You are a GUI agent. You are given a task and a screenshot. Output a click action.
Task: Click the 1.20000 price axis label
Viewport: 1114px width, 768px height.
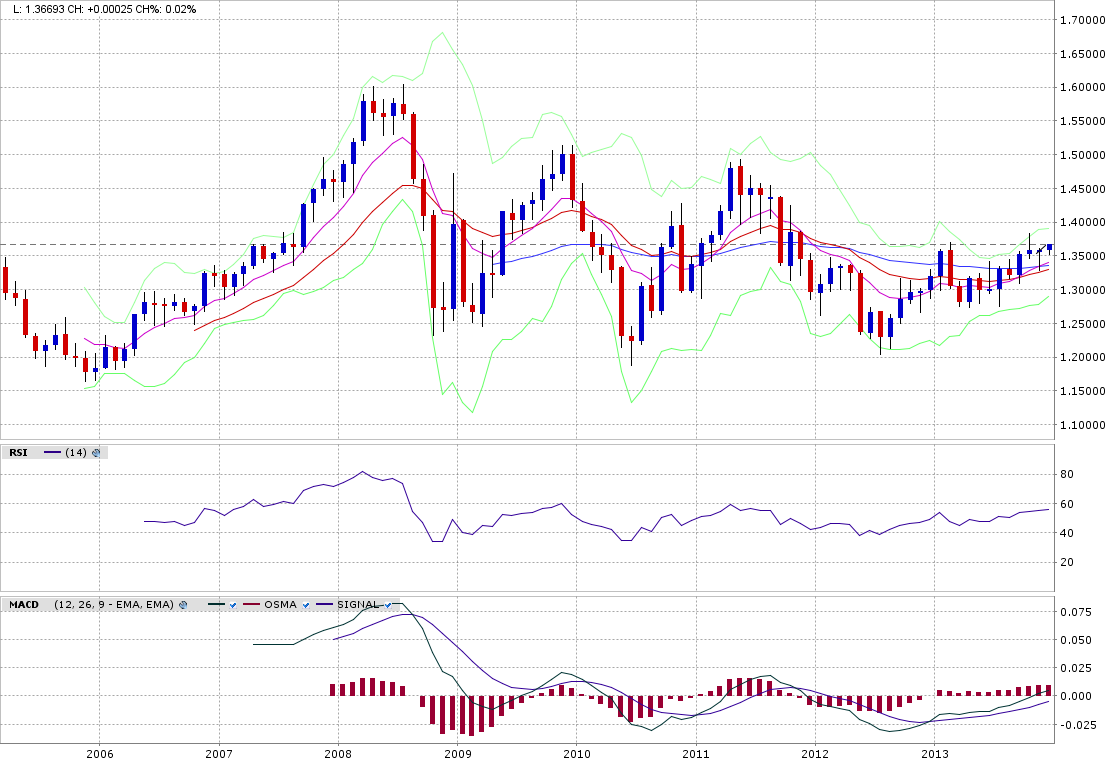click(x=1083, y=357)
